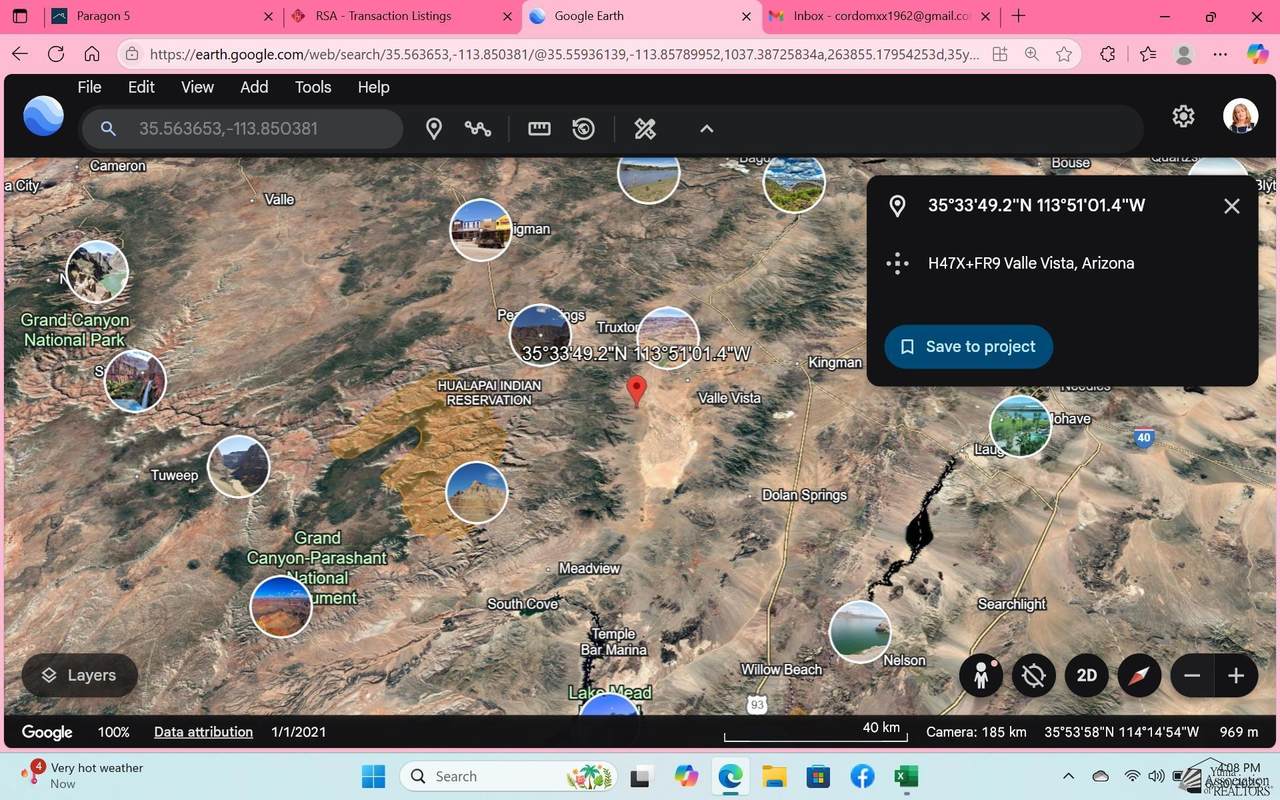Click the Save to project button

(968, 347)
